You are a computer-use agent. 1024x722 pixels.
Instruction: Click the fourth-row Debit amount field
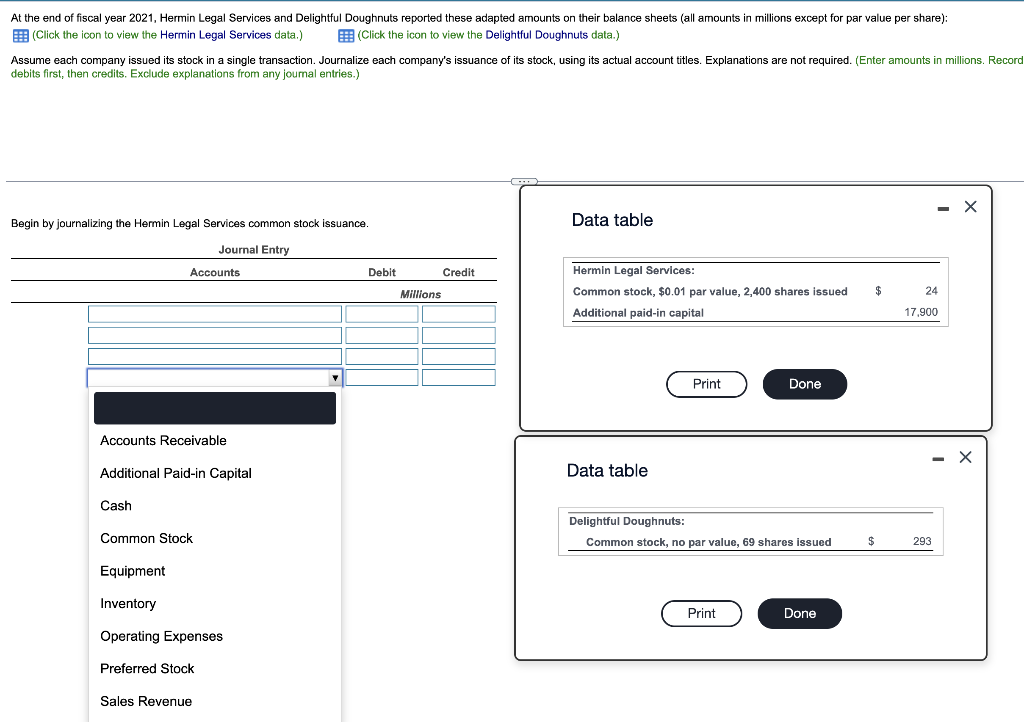(382, 377)
